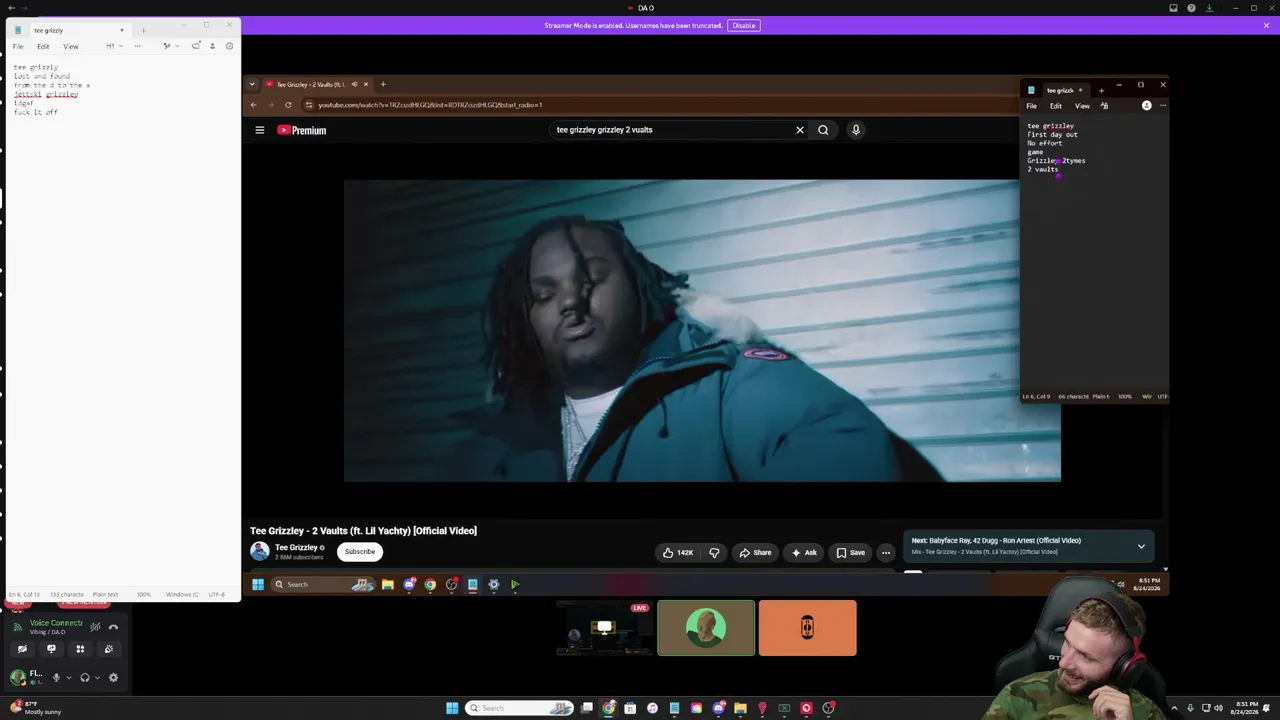Open the weather widget showing Mostly sunny

click(36, 708)
